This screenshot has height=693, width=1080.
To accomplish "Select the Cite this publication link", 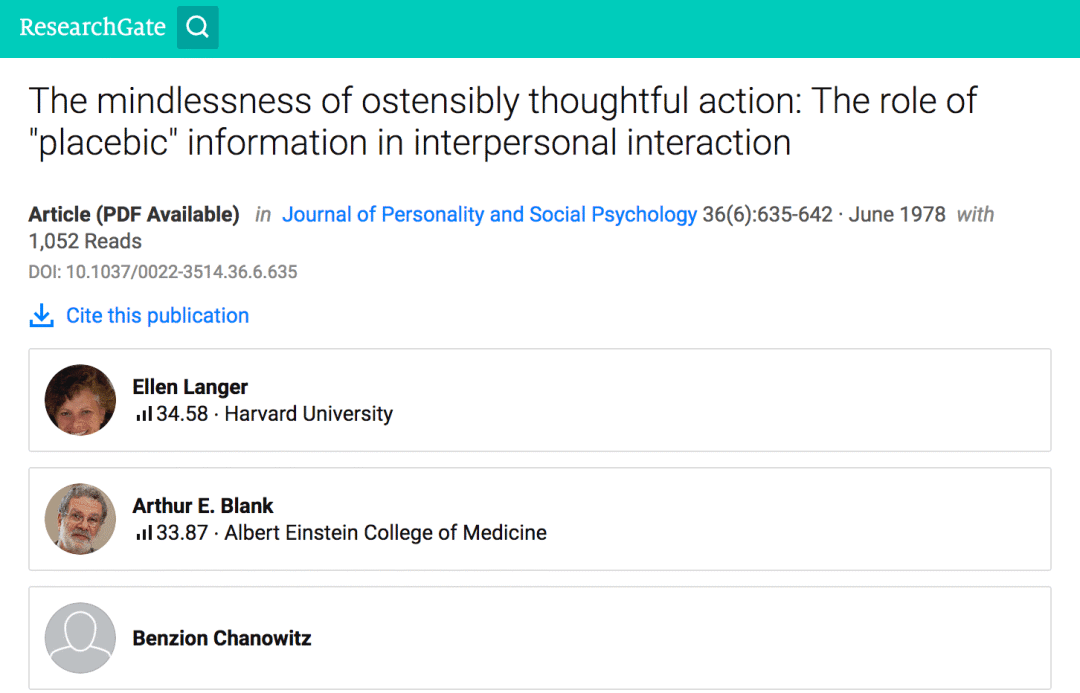I will 157,316.
